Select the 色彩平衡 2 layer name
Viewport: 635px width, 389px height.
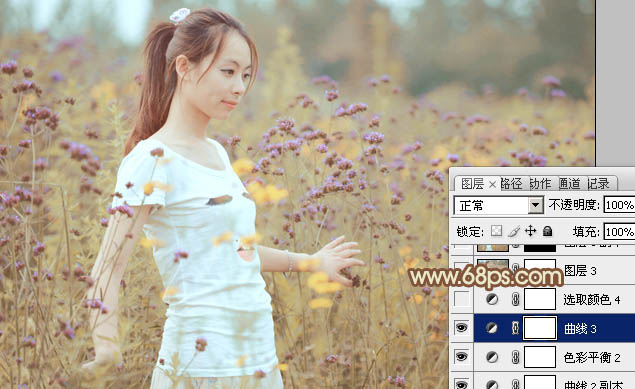[x=592, y=357]
